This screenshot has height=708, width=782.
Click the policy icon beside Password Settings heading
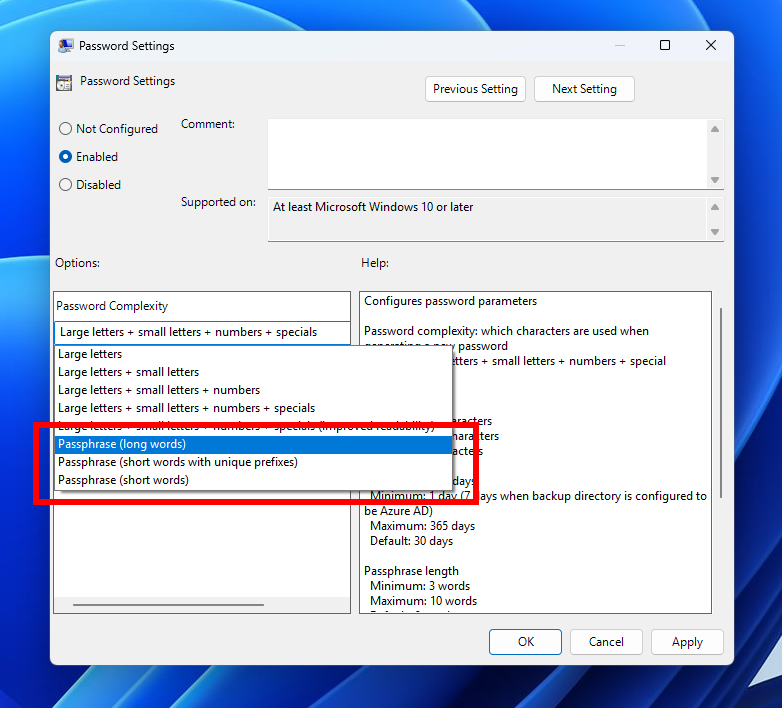coord(64,83)
